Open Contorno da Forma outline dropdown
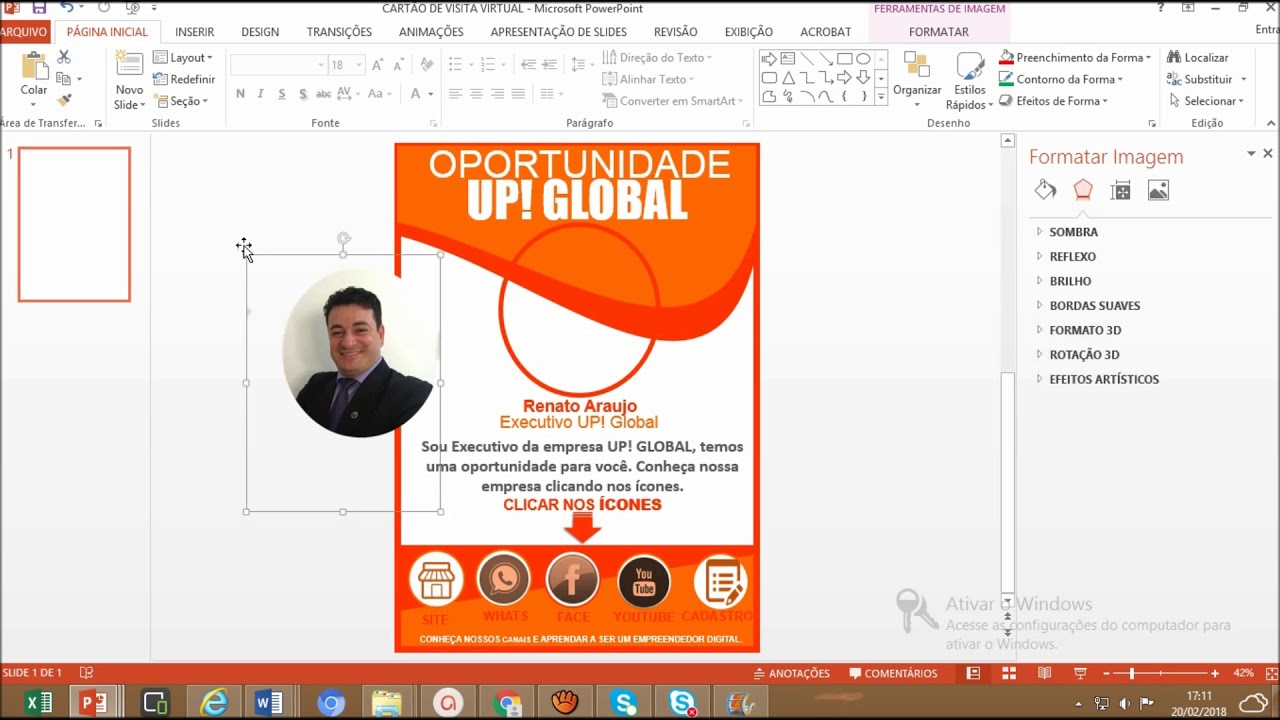The height and width of the screenshot is (720, 1280). click(x=1061, y=79)
